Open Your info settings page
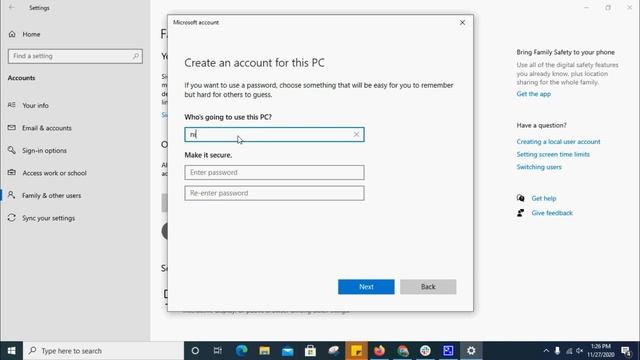 tap(35, 105)
